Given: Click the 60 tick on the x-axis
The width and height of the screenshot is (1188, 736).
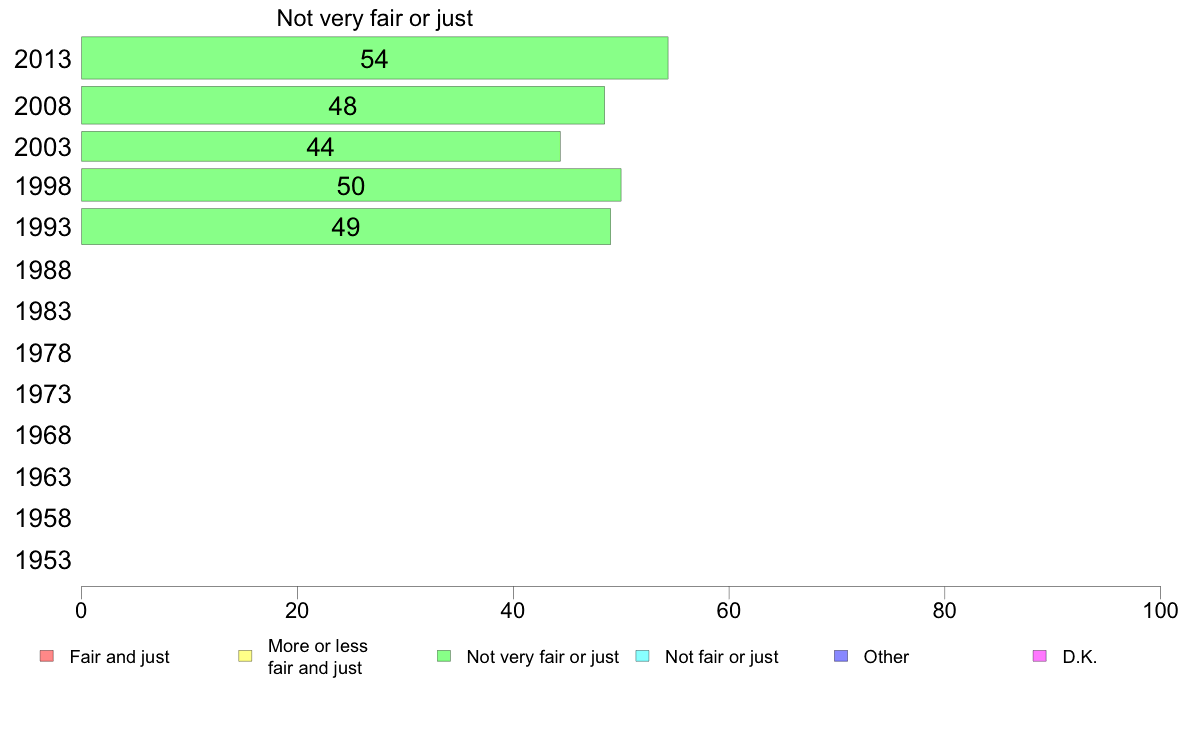Looking at the screenshot, I should point(728,611).
